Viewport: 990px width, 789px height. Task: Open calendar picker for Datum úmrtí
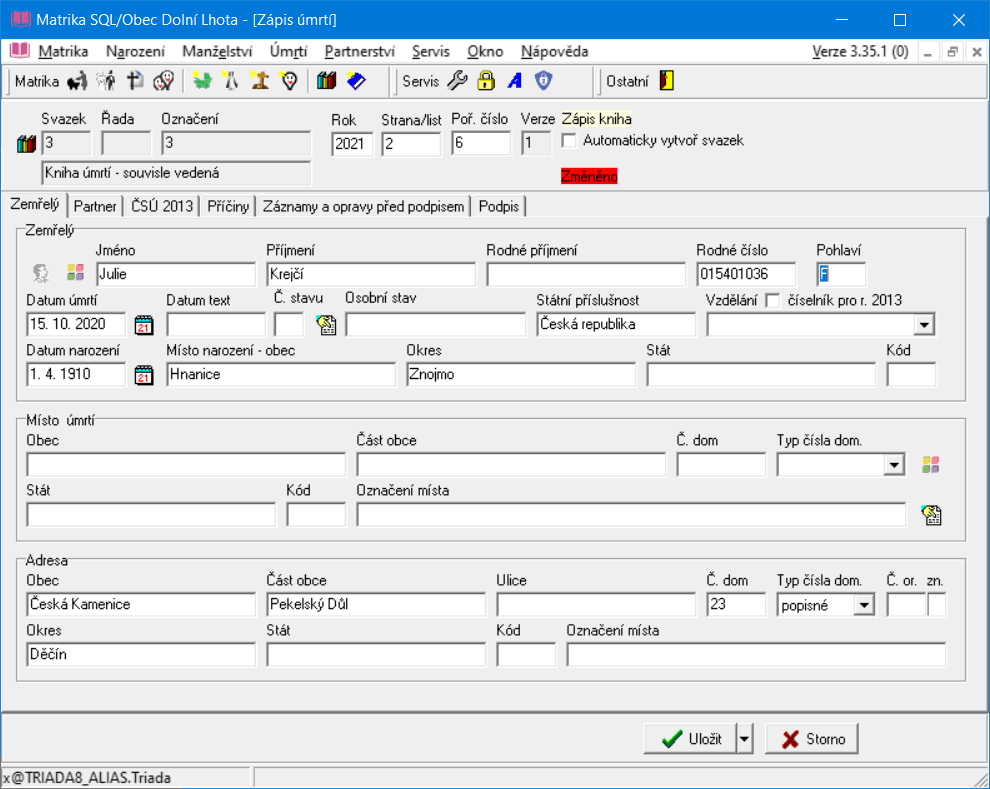(x=143, y=324)
